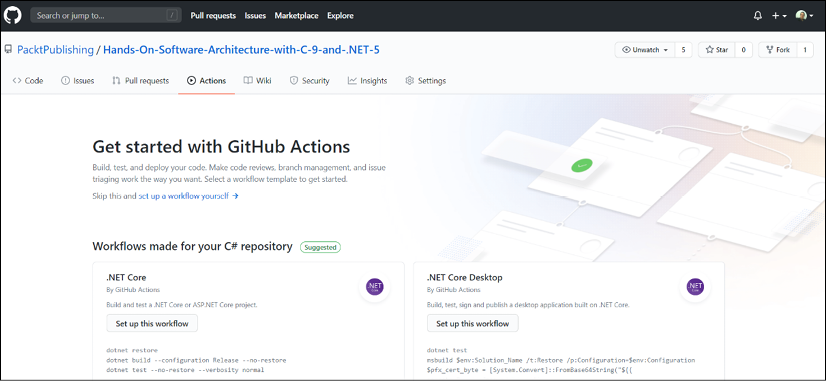
Task: Star the repository
Action: (716, 50)
